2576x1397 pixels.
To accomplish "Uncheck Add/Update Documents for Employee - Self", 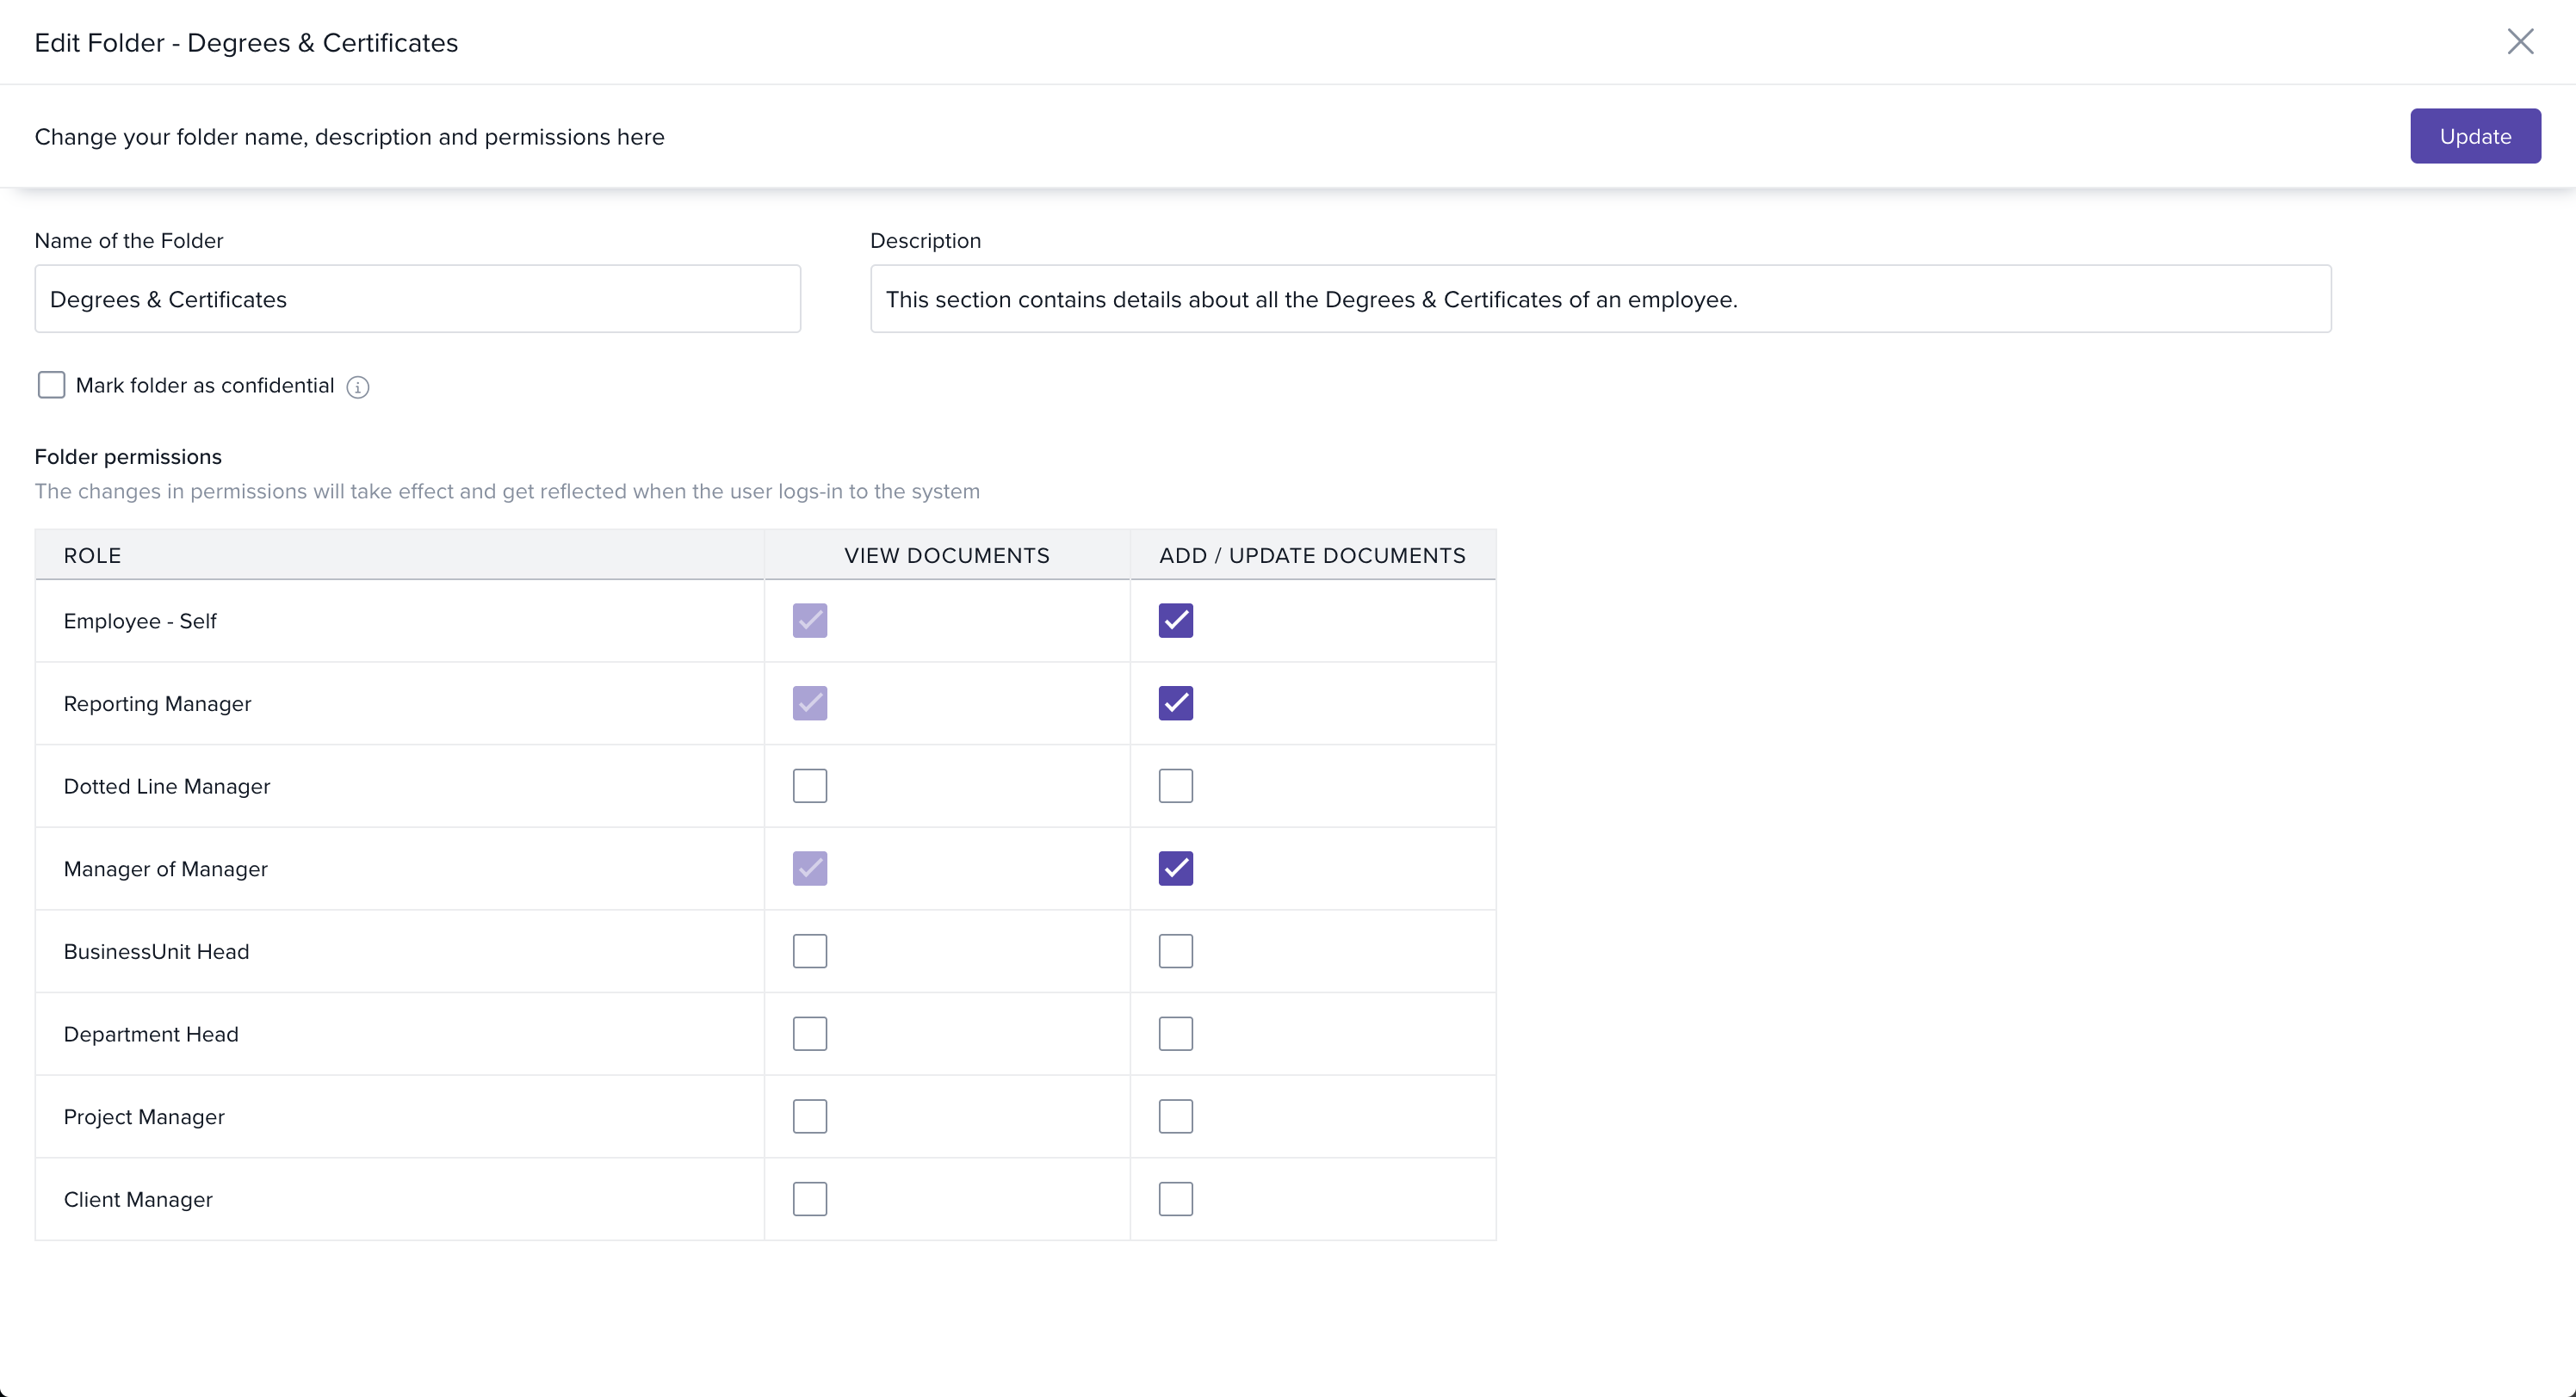I will pyautogui.click(x=1175, y=621).
